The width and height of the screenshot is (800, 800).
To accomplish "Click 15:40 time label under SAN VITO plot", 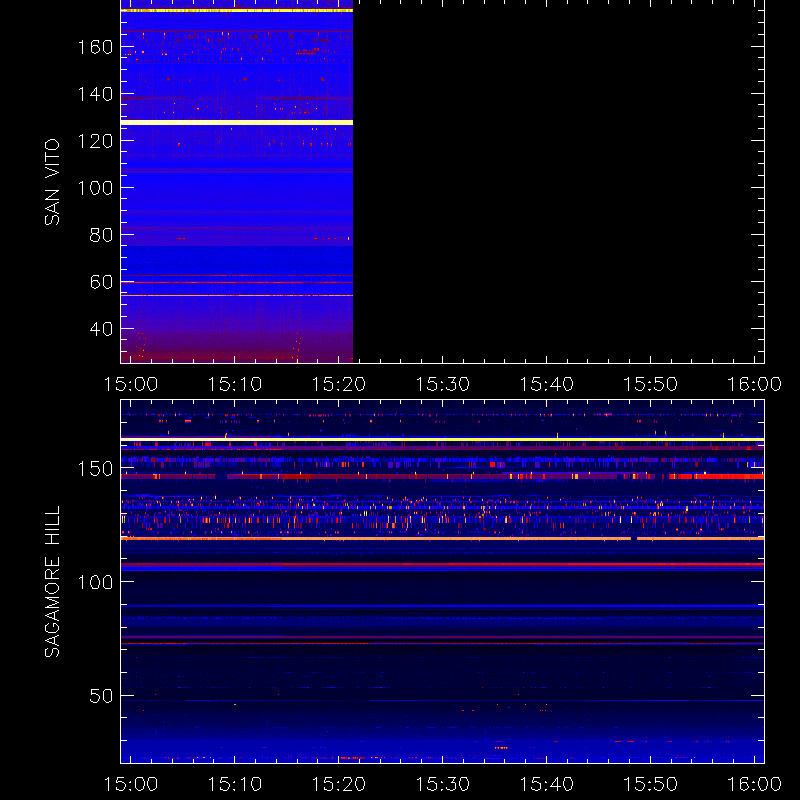I will point(546,384).
